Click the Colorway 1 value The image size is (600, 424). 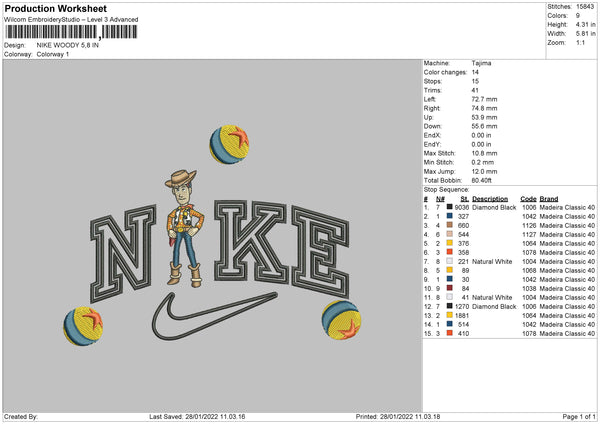53,54
